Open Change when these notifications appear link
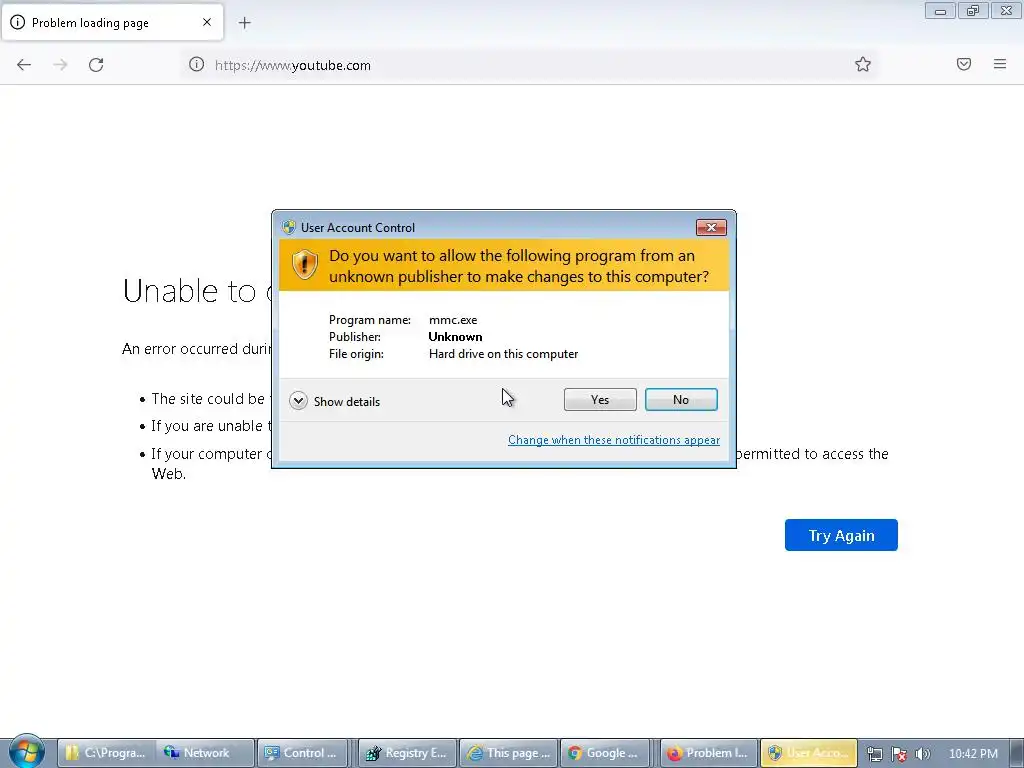 [x=614, y=440]
